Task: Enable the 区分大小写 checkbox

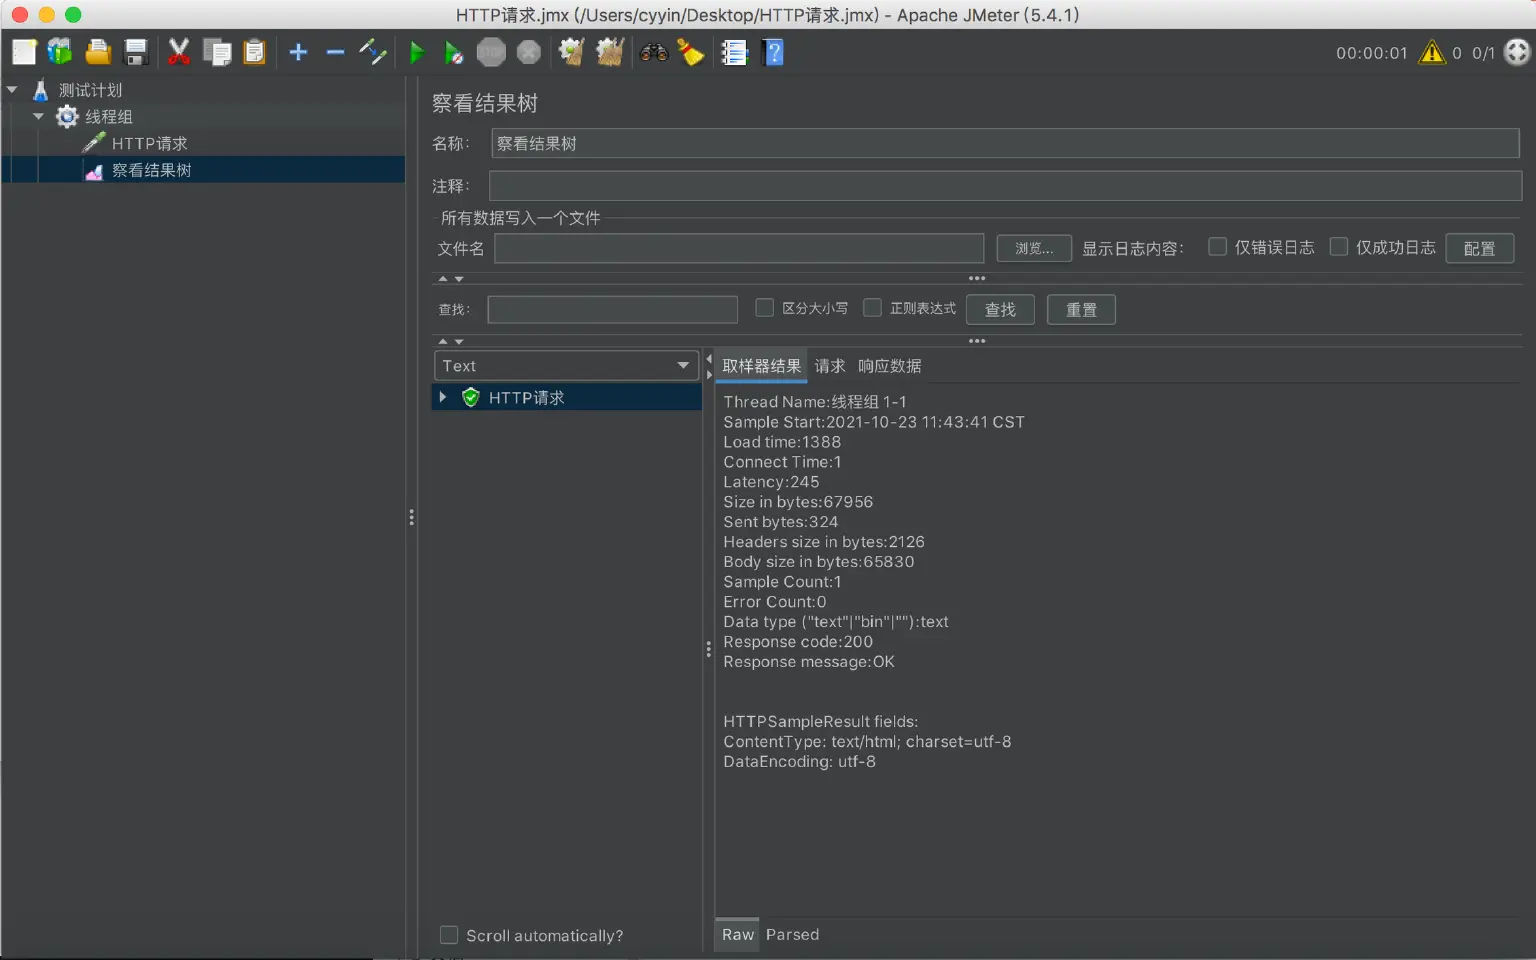Action: coord(765,308)
